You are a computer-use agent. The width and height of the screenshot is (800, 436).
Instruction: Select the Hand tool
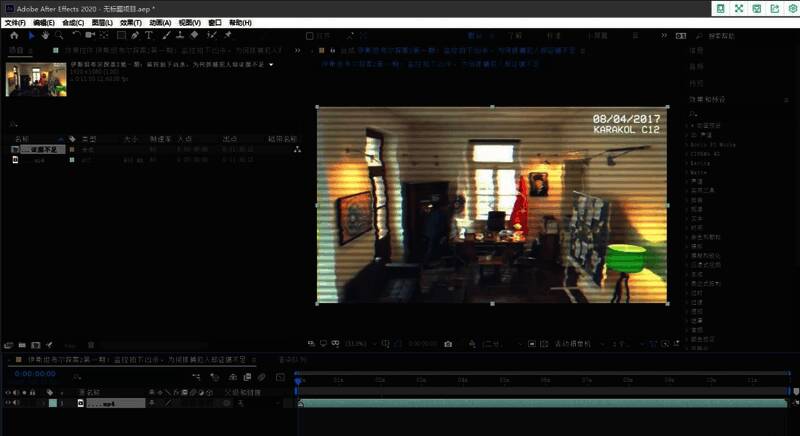pyautogui.click(x=45, y=35)
